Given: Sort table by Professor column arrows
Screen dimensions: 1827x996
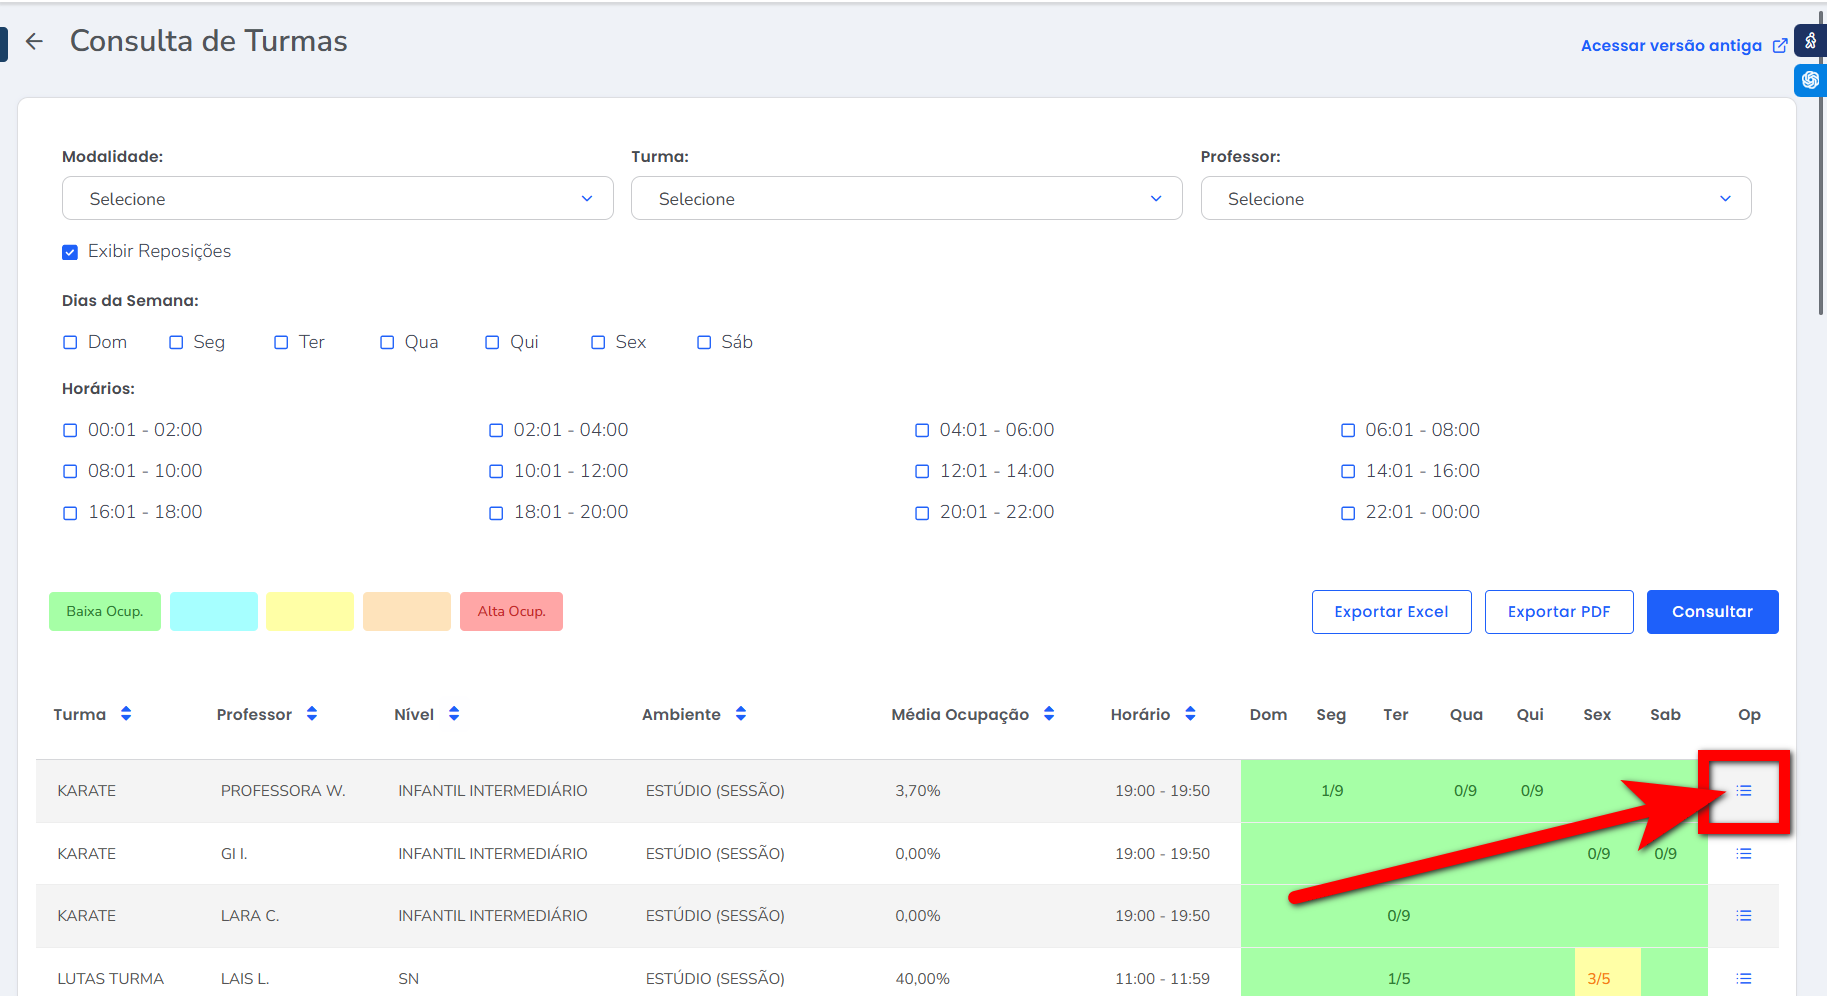Looking at the screenshot, I should pos(312,714).
